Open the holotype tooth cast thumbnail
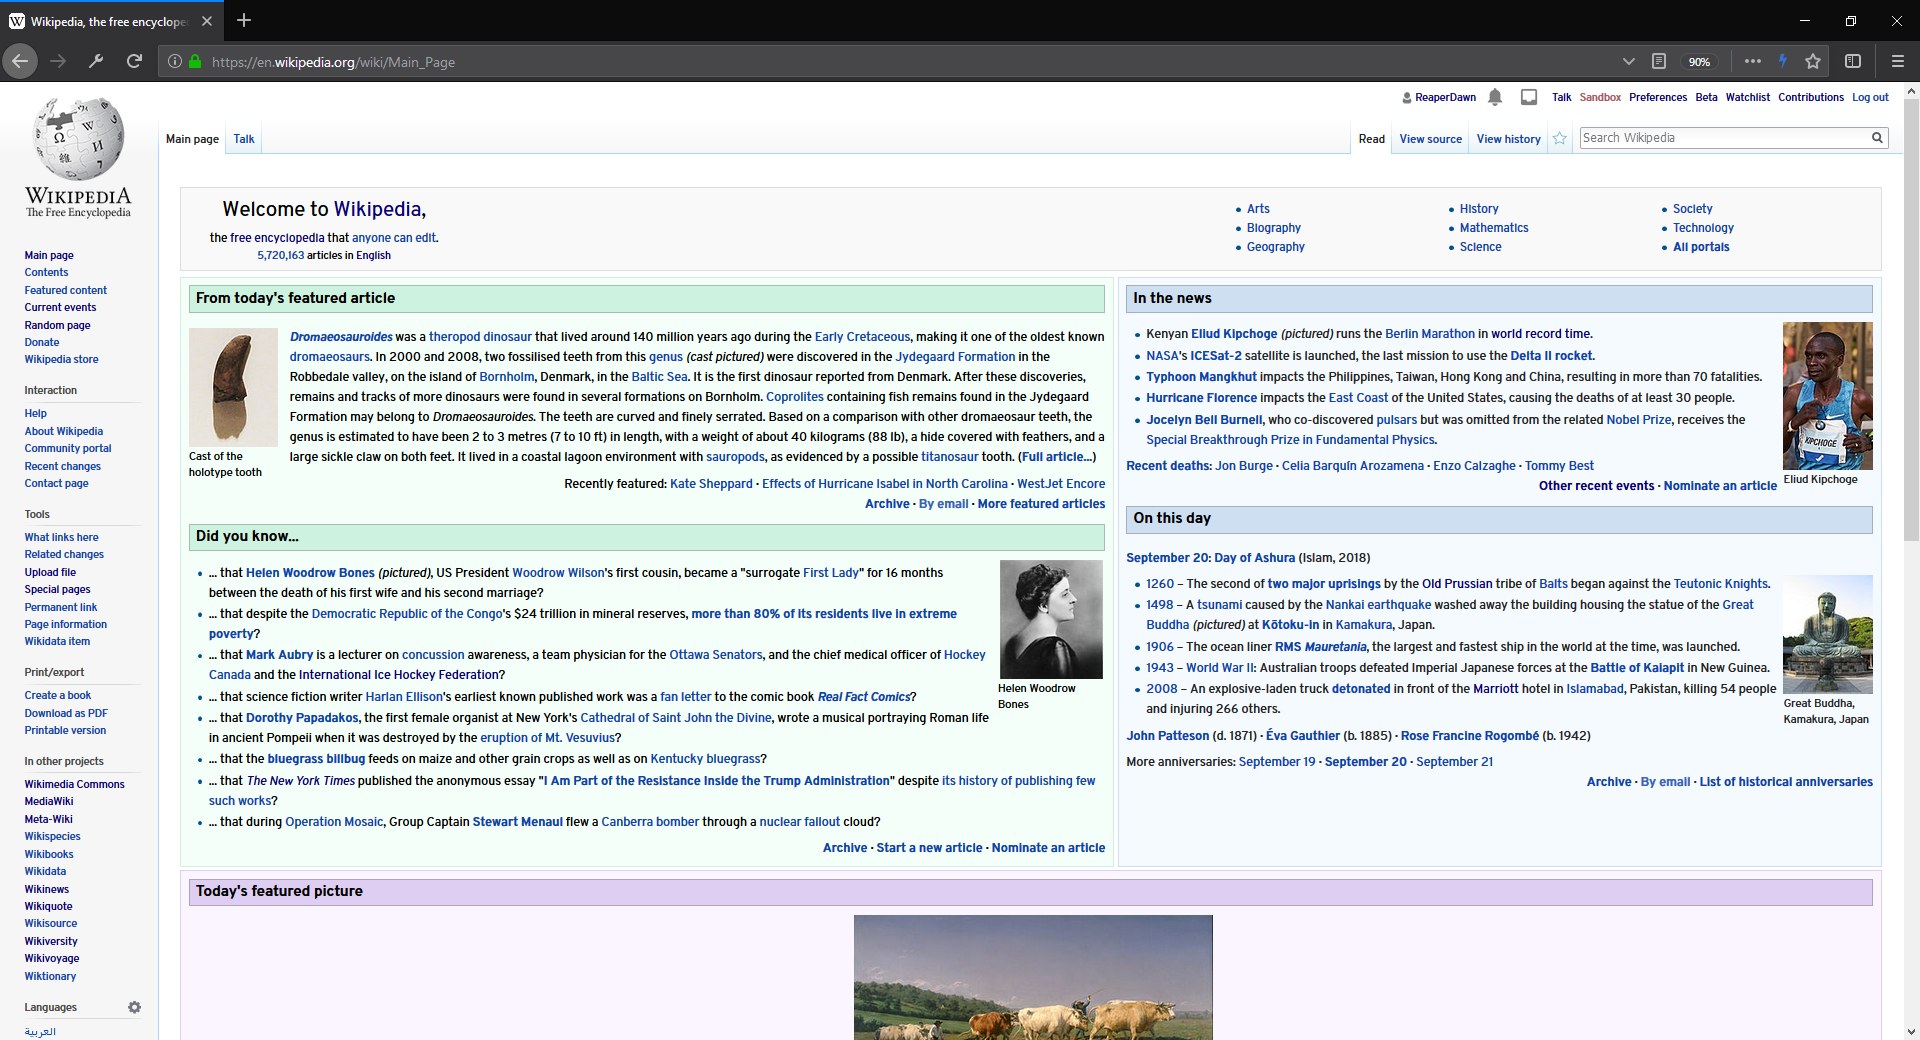 point(233,387)
